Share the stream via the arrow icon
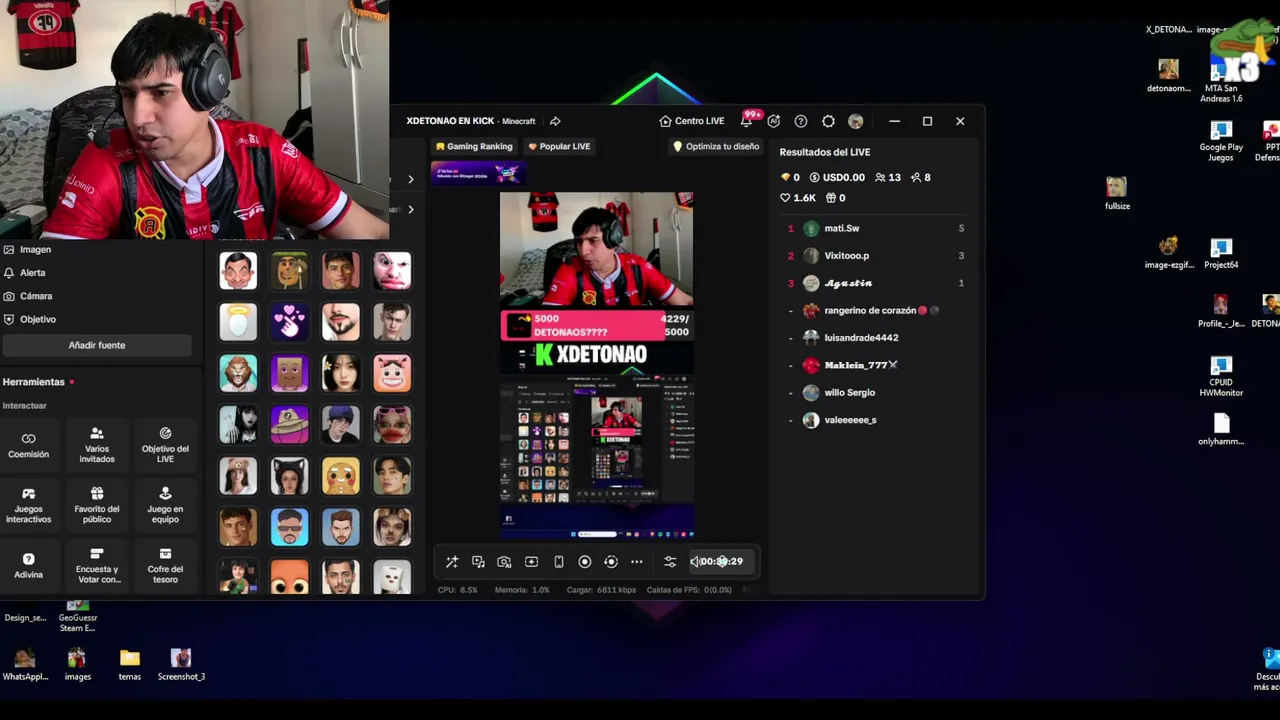Screen dimensions: 1280x720 click(x=555, y=121)
